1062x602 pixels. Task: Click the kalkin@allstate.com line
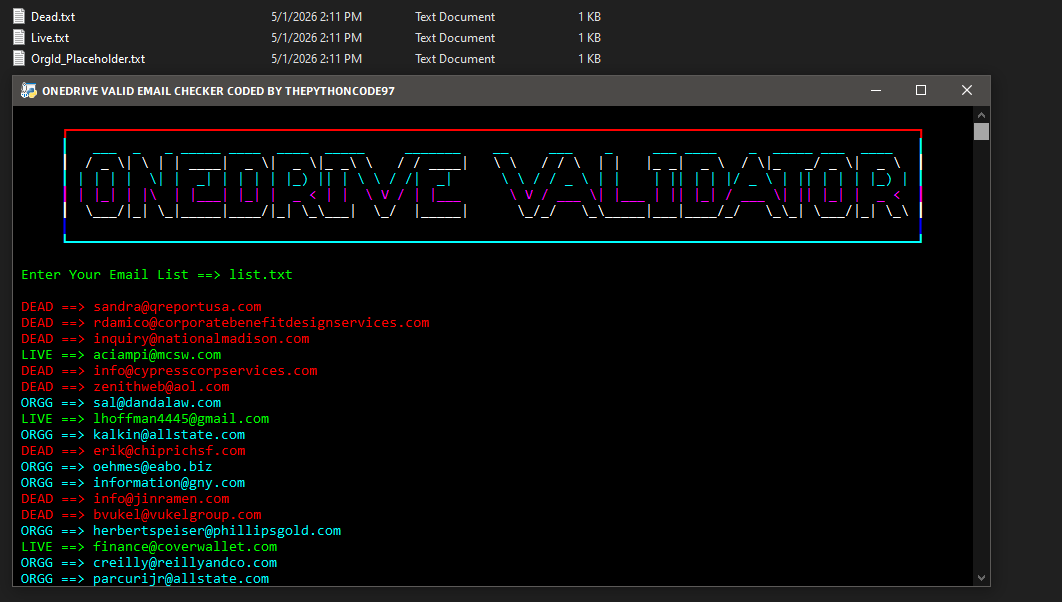coord(133,435)
